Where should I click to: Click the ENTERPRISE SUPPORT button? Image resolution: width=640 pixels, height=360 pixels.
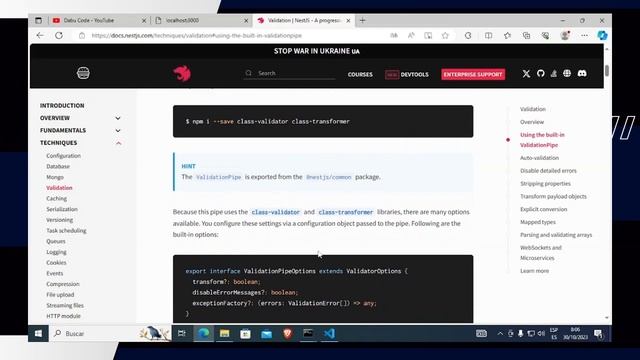(x=473, y=74)
